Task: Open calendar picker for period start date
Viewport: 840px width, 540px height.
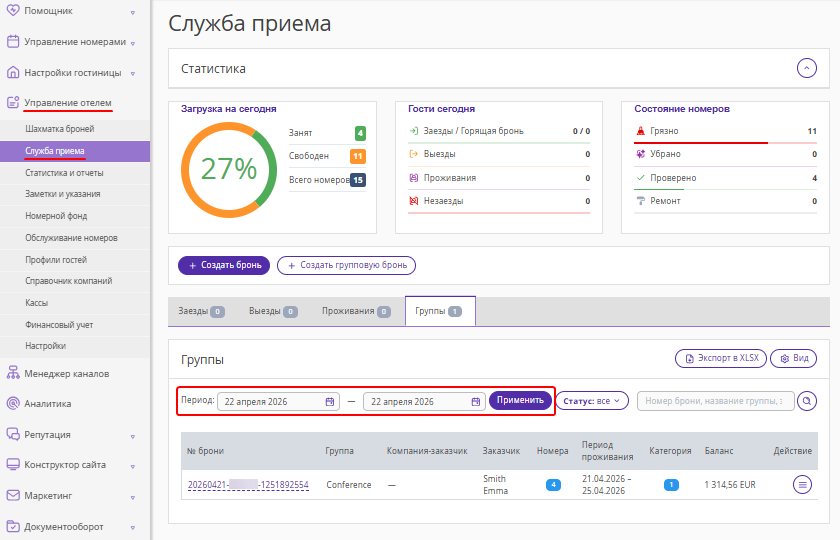Action: [330, 402]
